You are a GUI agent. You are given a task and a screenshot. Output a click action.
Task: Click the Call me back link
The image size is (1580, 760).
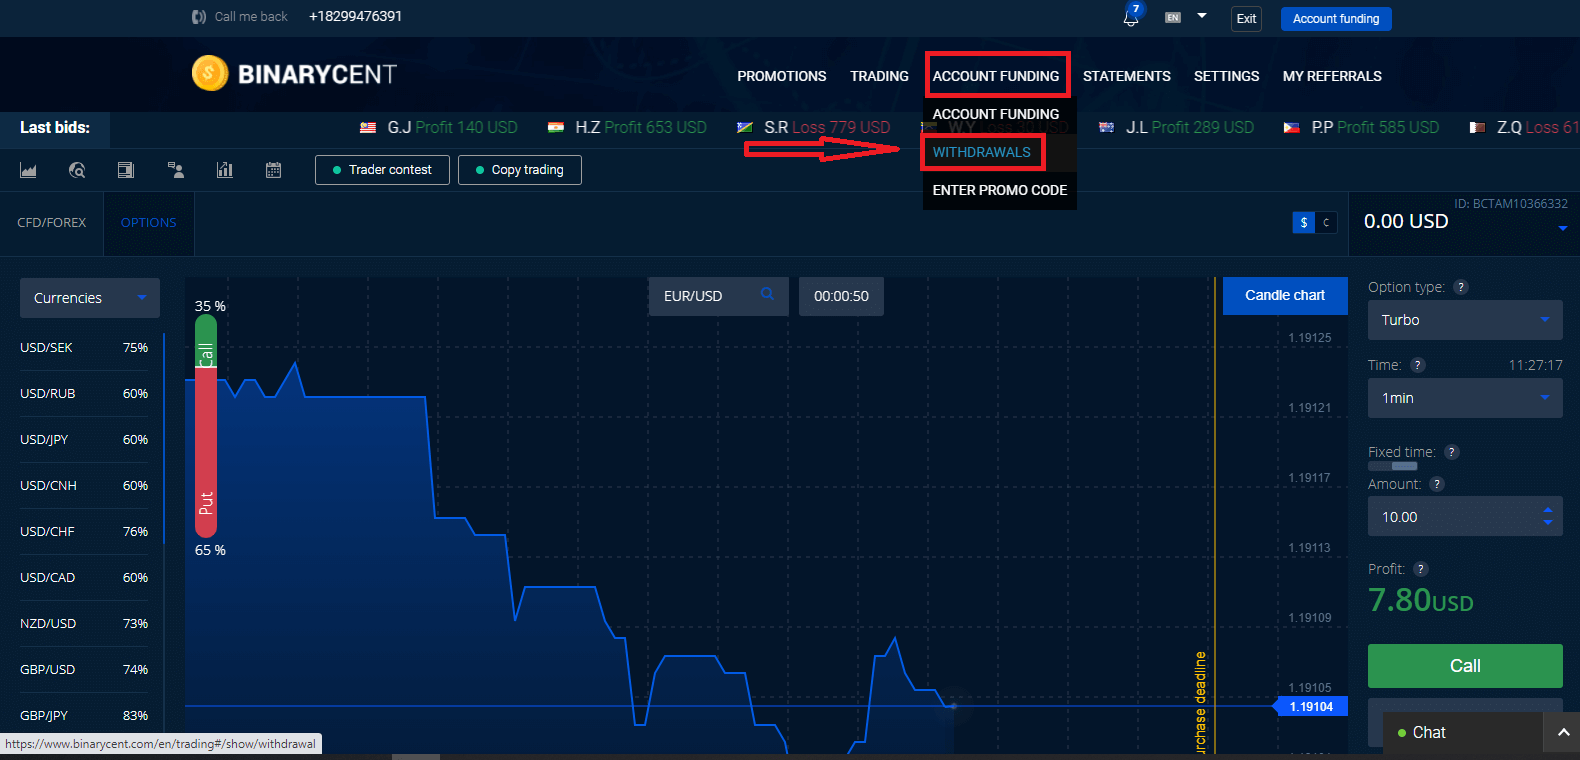(x=251, y=17)
